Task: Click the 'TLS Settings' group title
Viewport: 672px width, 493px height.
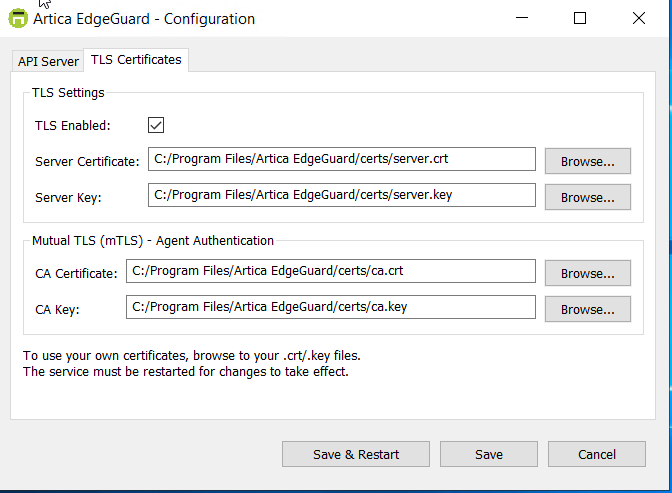Action: coord(68,93)
